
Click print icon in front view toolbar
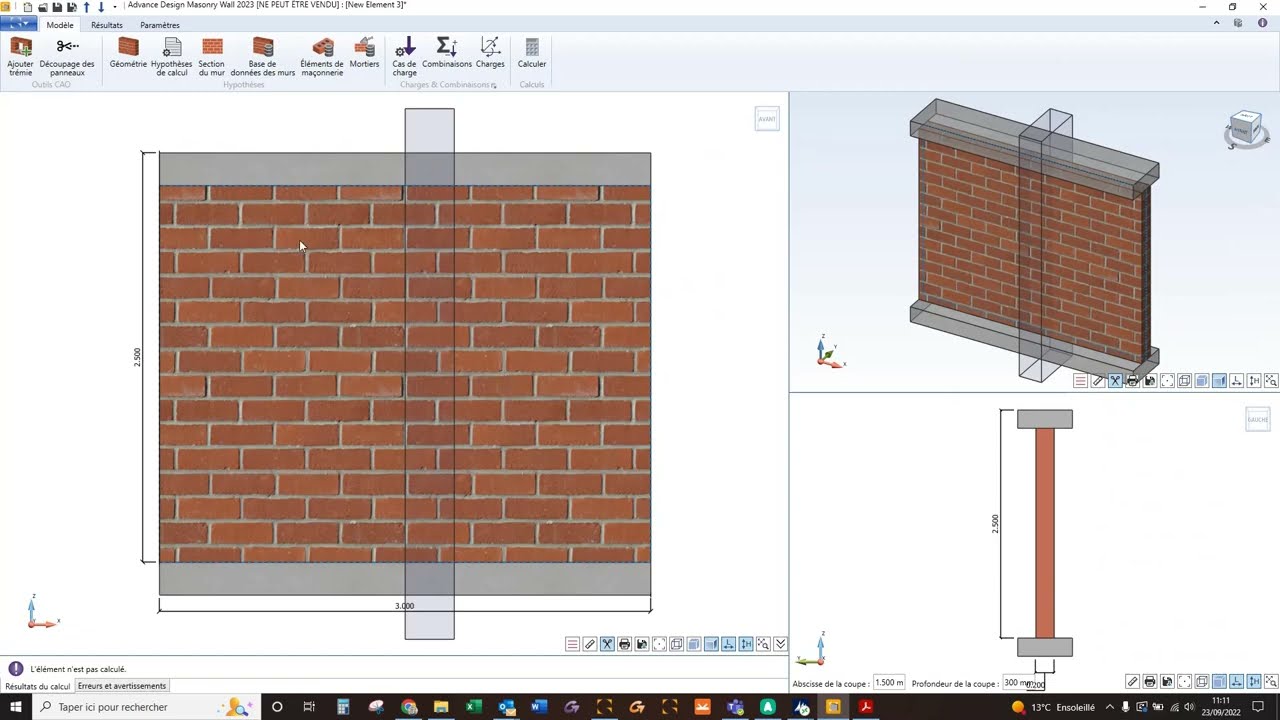[x=624, y=644]
